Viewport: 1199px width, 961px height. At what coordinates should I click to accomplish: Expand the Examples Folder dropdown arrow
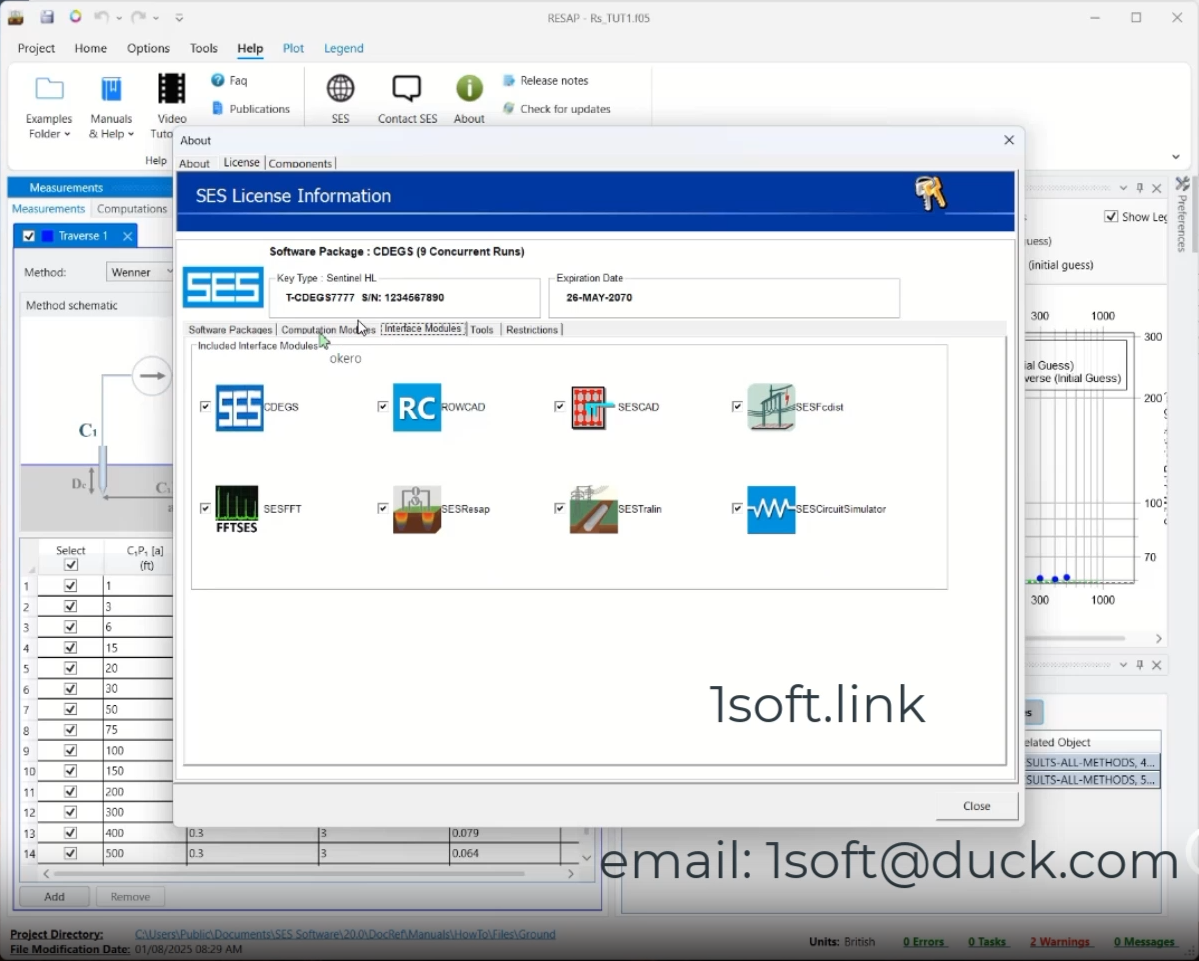(67, 135)
